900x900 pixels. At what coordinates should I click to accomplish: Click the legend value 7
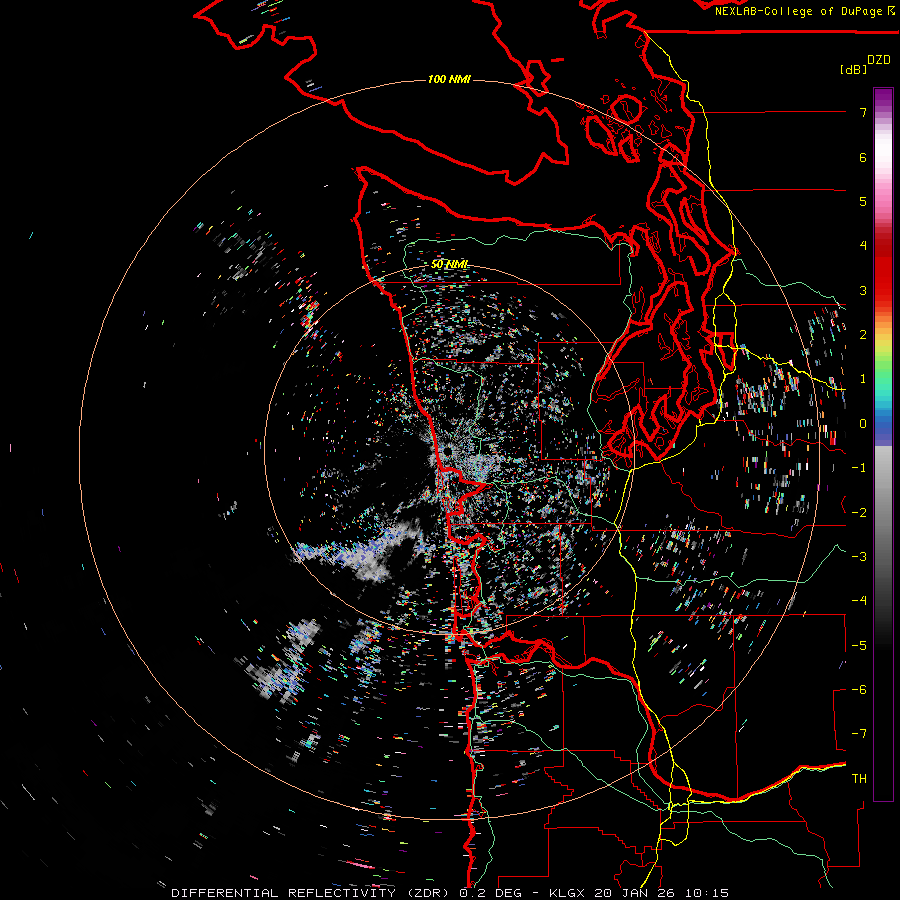click(863, 112)
